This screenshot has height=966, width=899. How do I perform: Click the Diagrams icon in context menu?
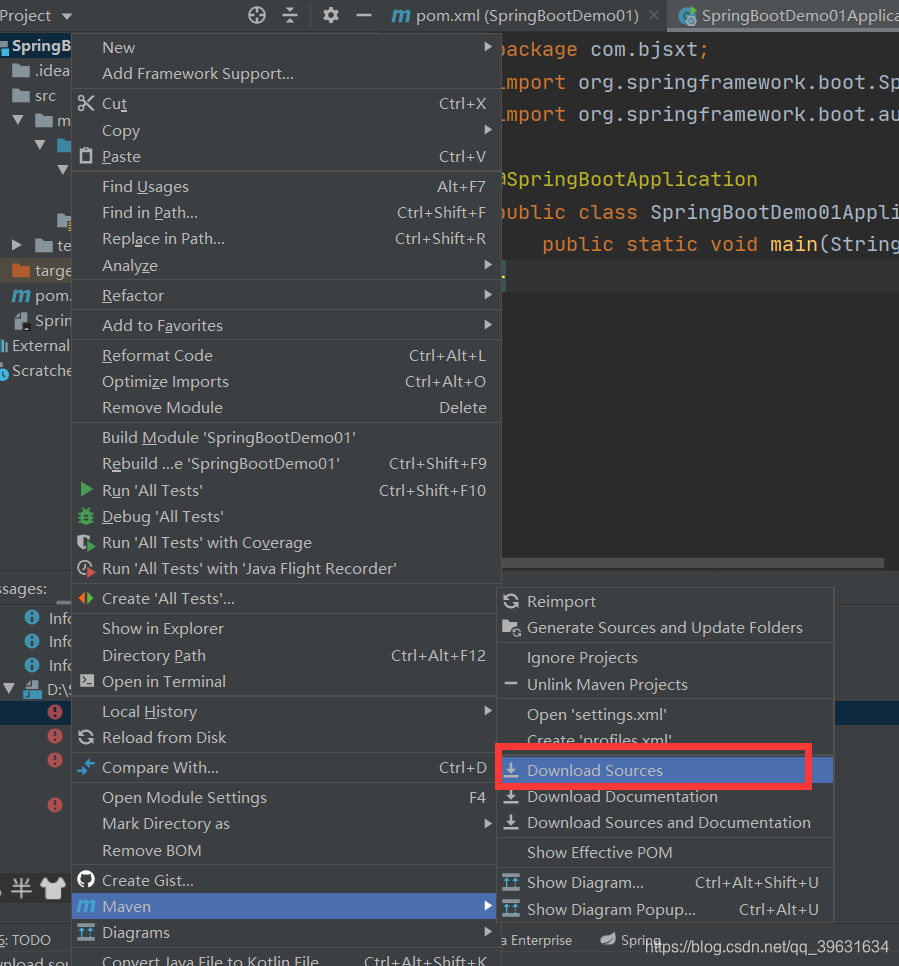click(86, 932)
